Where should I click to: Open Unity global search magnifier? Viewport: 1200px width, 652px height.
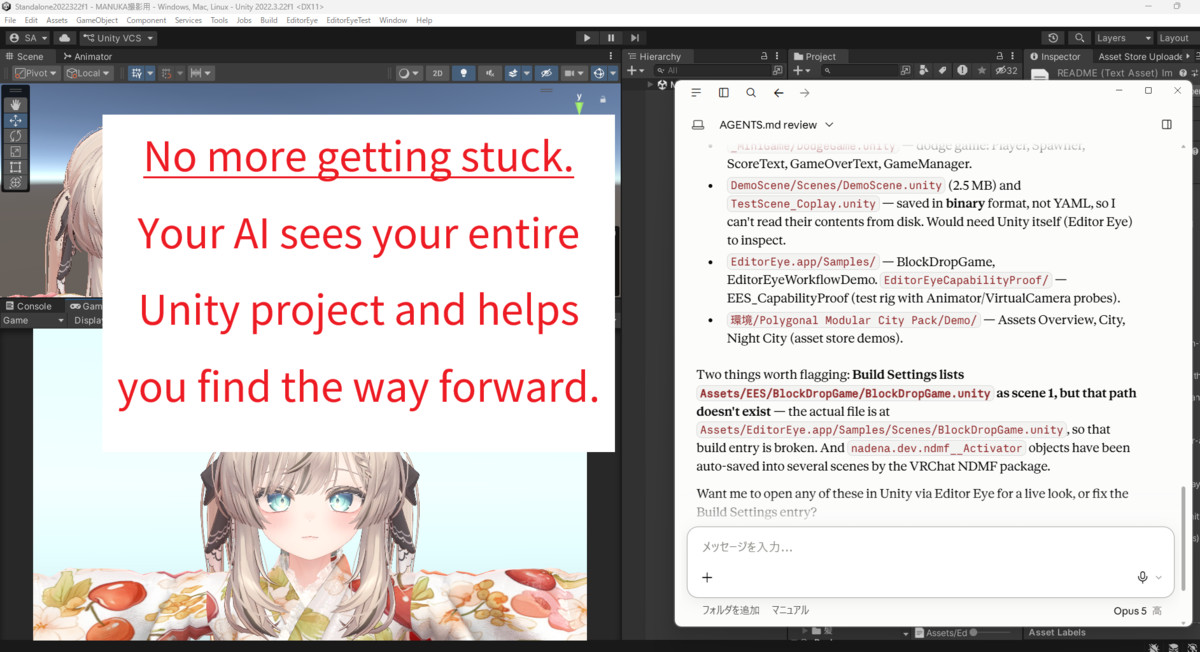pyautogui.click(x=1080, y=38)
